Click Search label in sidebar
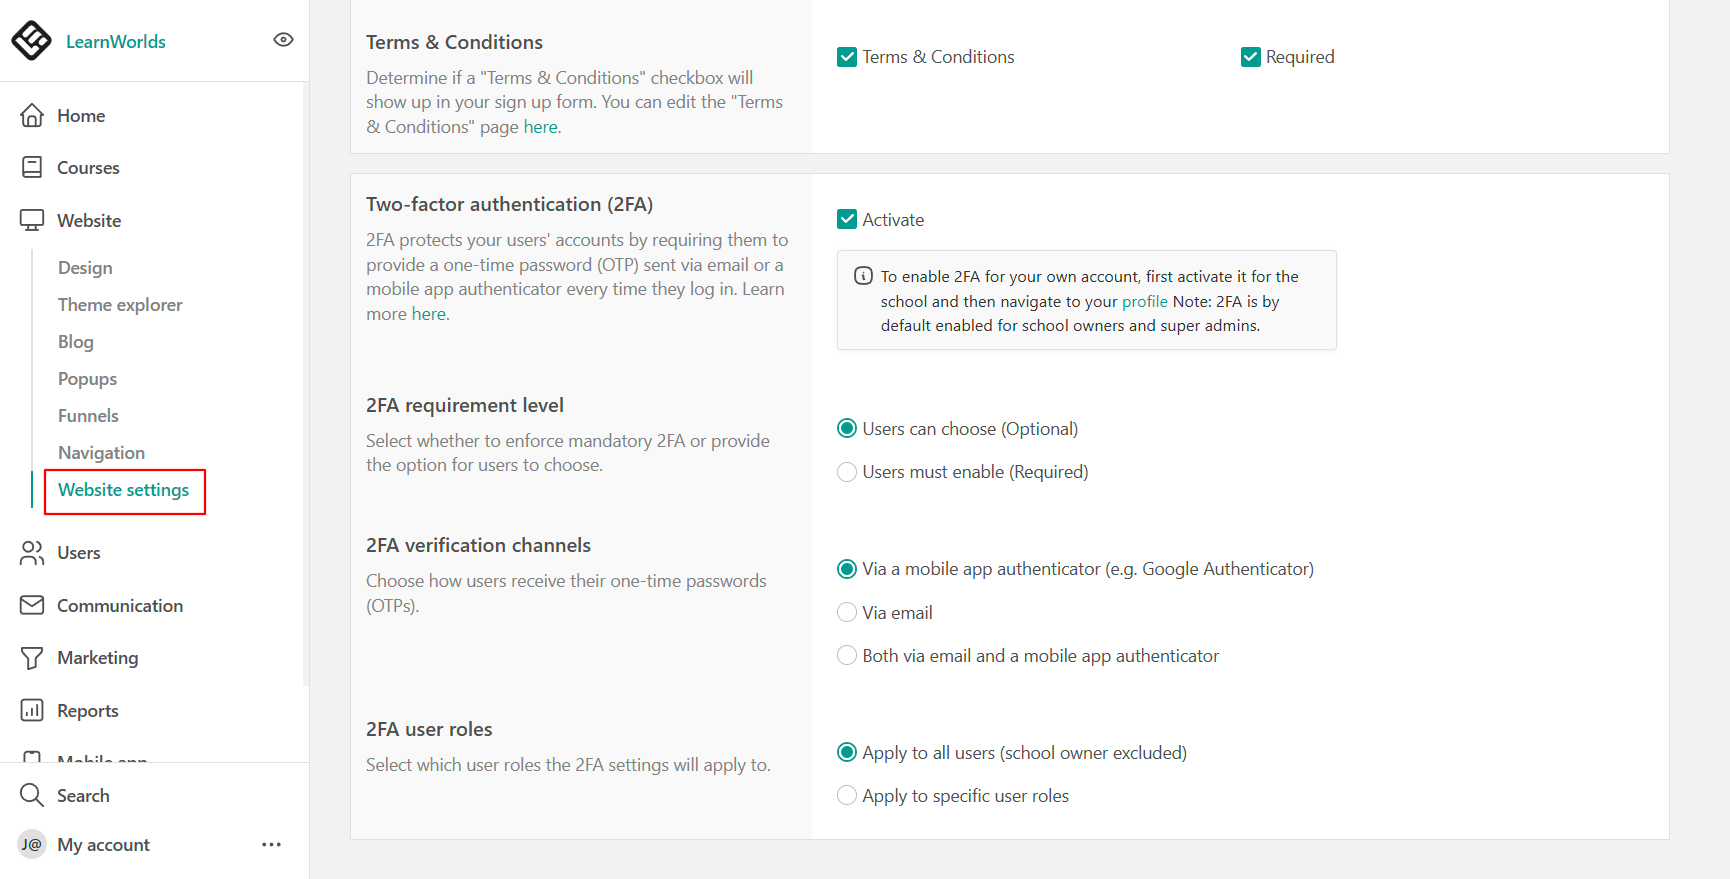 point(83,796)
